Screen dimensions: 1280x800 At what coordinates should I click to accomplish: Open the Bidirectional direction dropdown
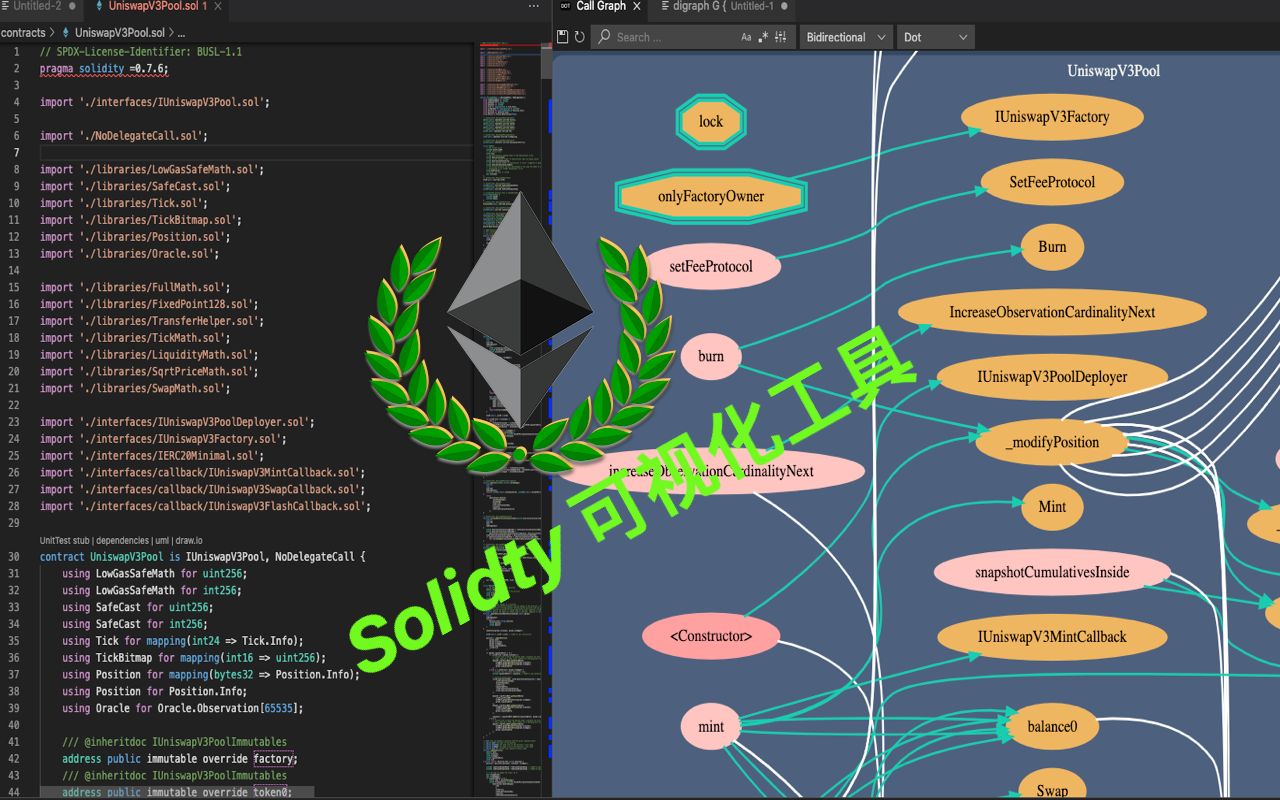point(845,37)
